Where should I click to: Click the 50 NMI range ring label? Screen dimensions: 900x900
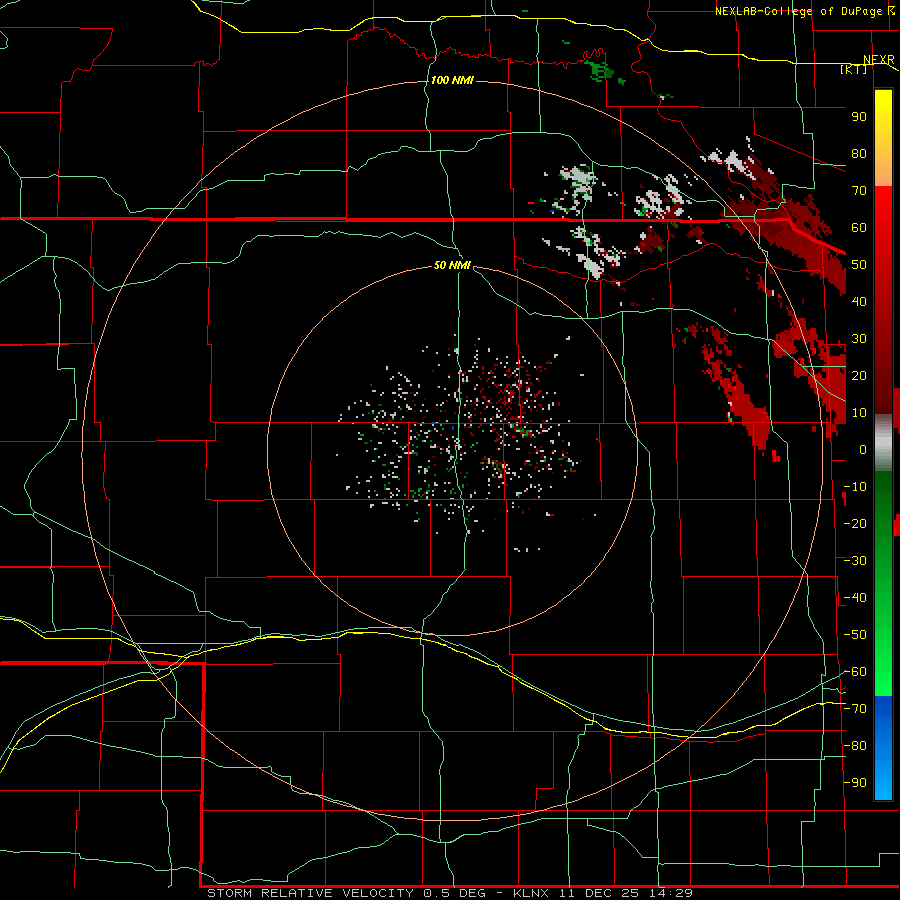pyautogui.click(x=452, y=265)
